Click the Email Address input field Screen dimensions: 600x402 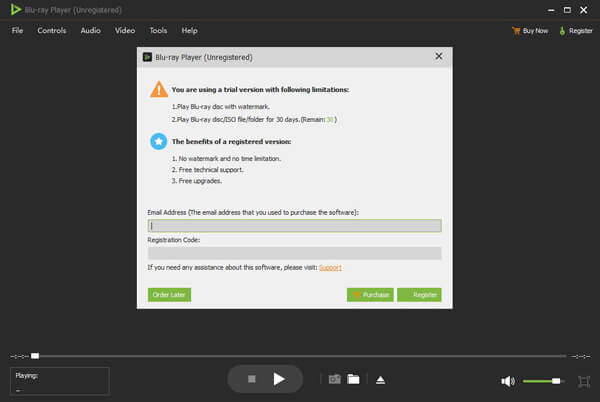(295, 226)
